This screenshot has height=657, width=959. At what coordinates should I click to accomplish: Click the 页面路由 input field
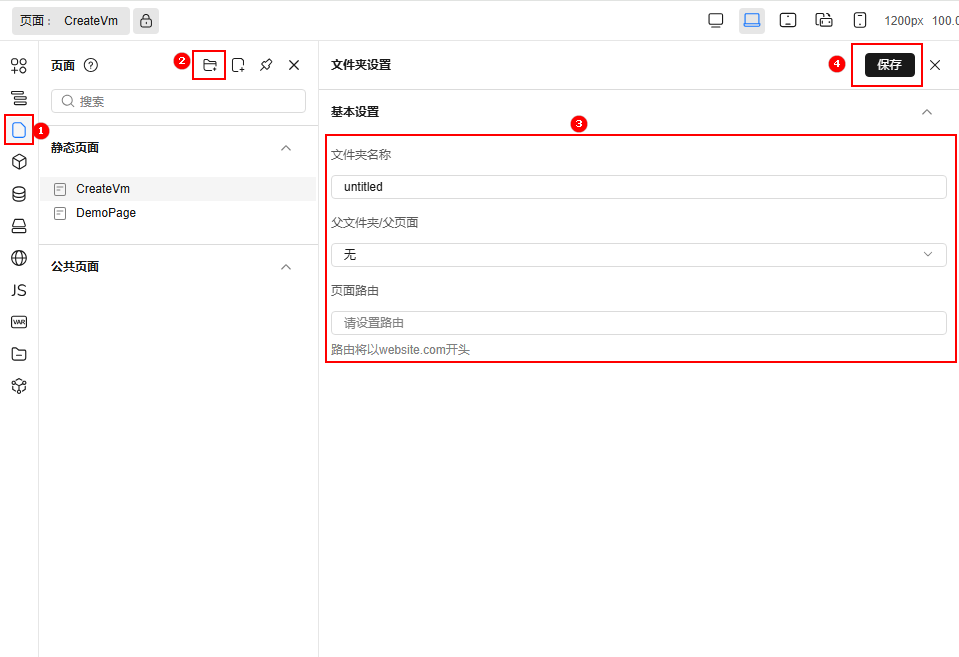638,323
